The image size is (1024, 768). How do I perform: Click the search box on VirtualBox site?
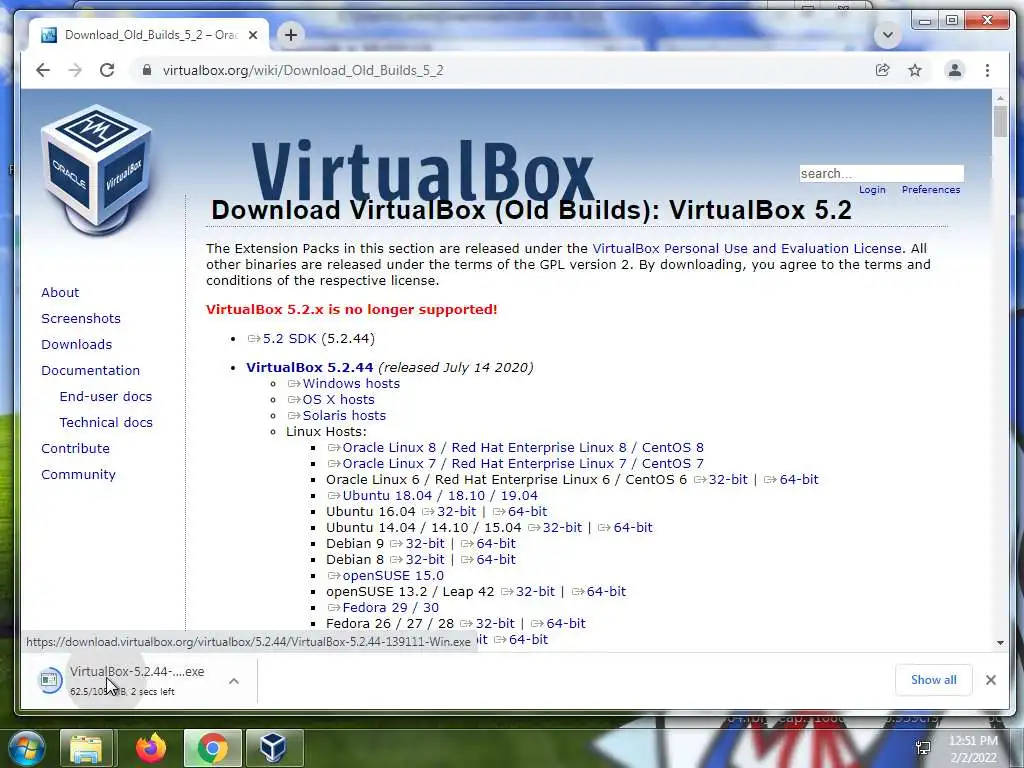(x=882, y=173)
